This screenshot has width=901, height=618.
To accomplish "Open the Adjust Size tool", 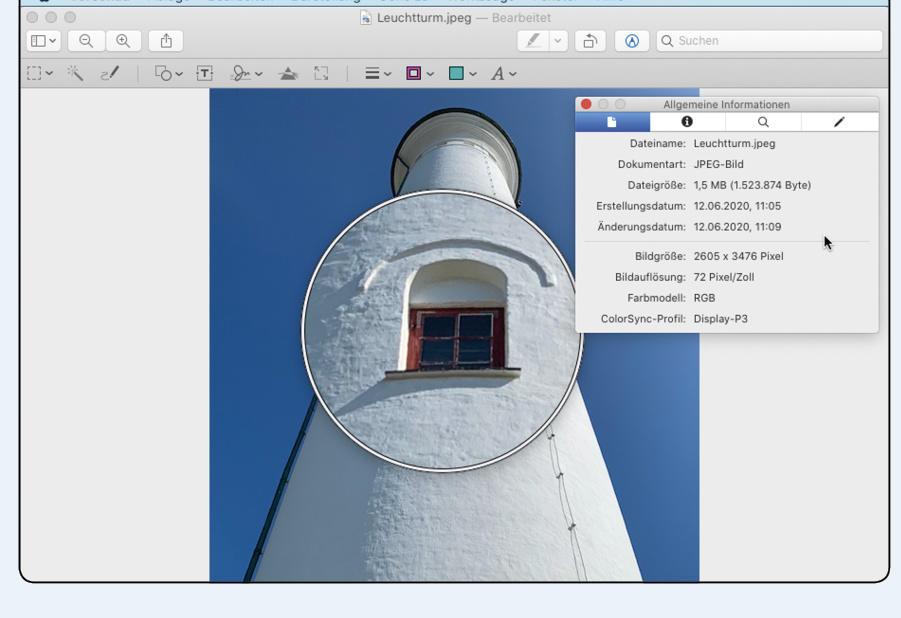I will point(321,73).
